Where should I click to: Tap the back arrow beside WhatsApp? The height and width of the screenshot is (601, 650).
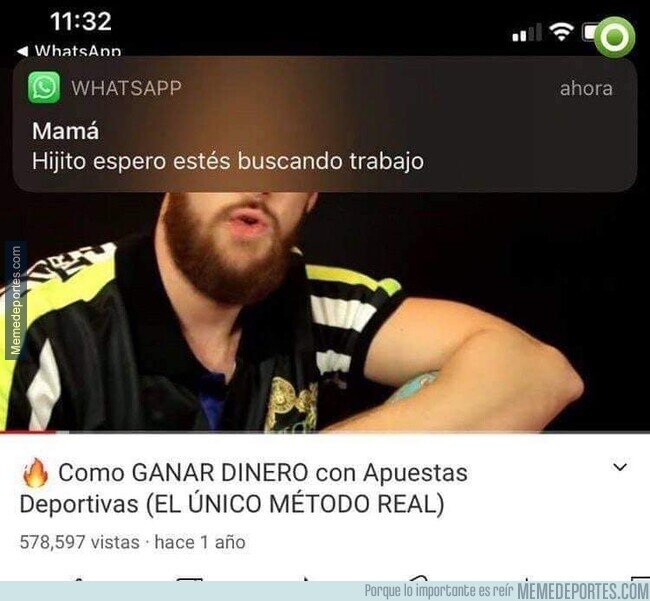click(x=22, y=51)
